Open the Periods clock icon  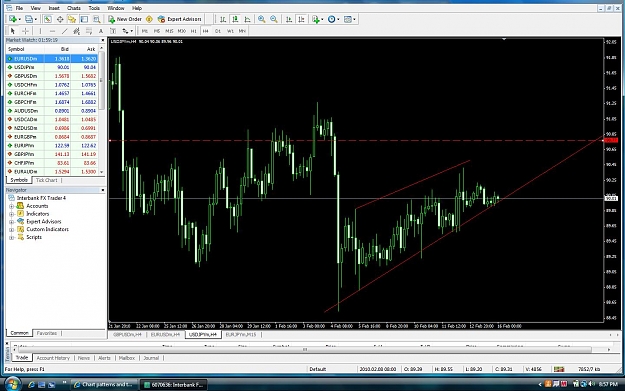click(331, 19)
